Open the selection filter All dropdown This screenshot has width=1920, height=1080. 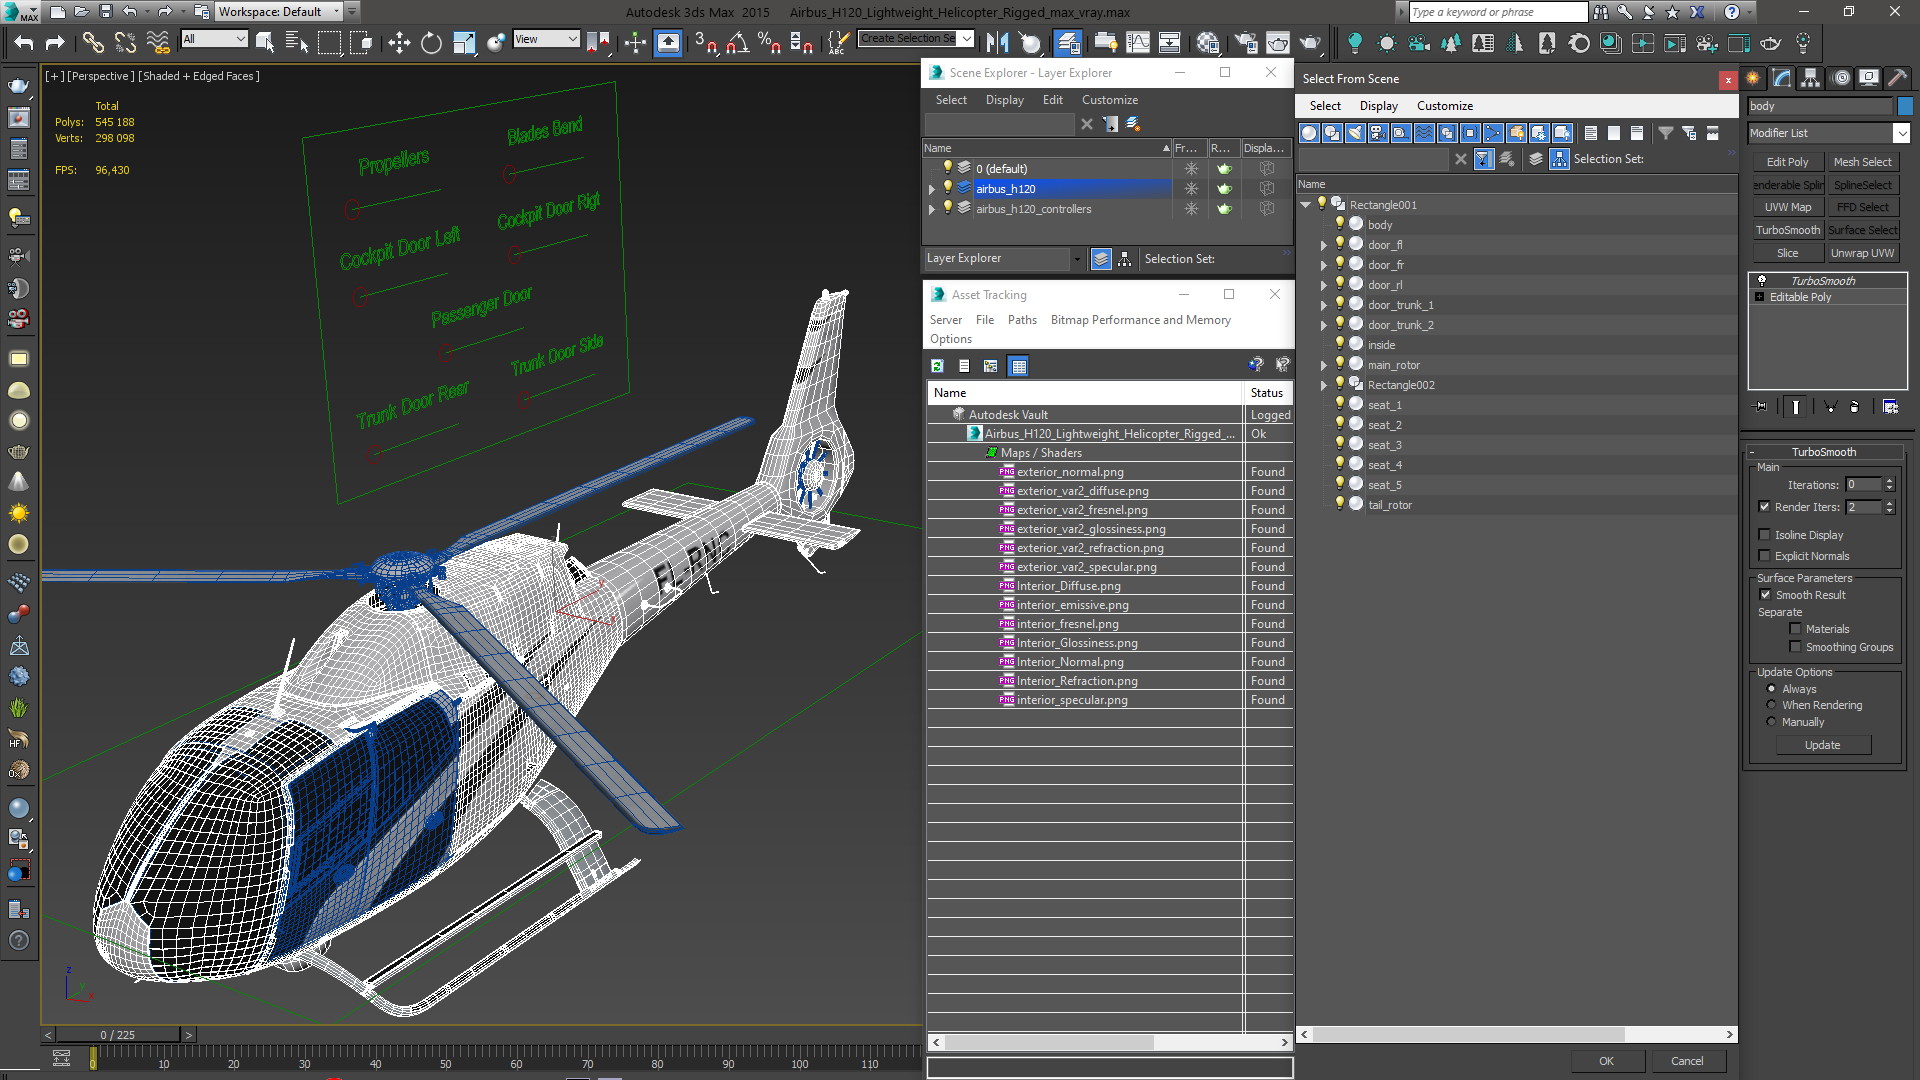[x=214, y=39]
